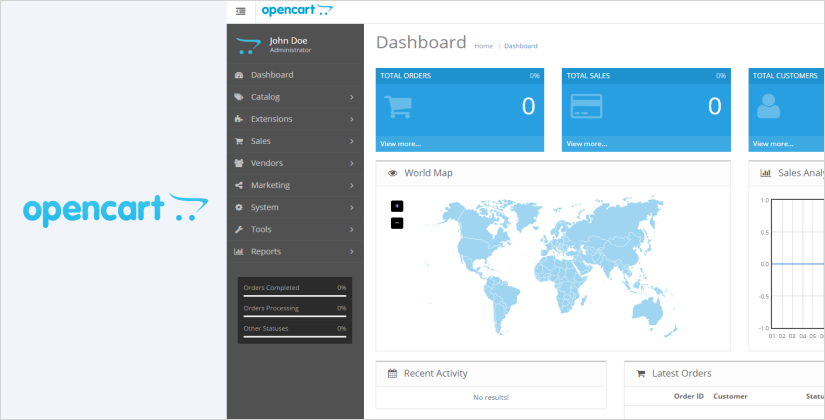
Task: Click the eye icon beside World Map
Action: [x=392, y=173]
